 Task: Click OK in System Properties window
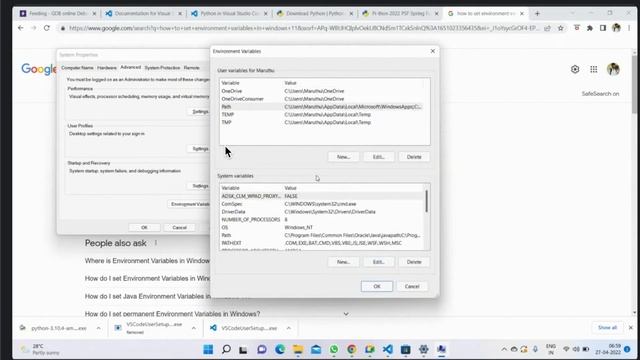[x=144, y=227]
